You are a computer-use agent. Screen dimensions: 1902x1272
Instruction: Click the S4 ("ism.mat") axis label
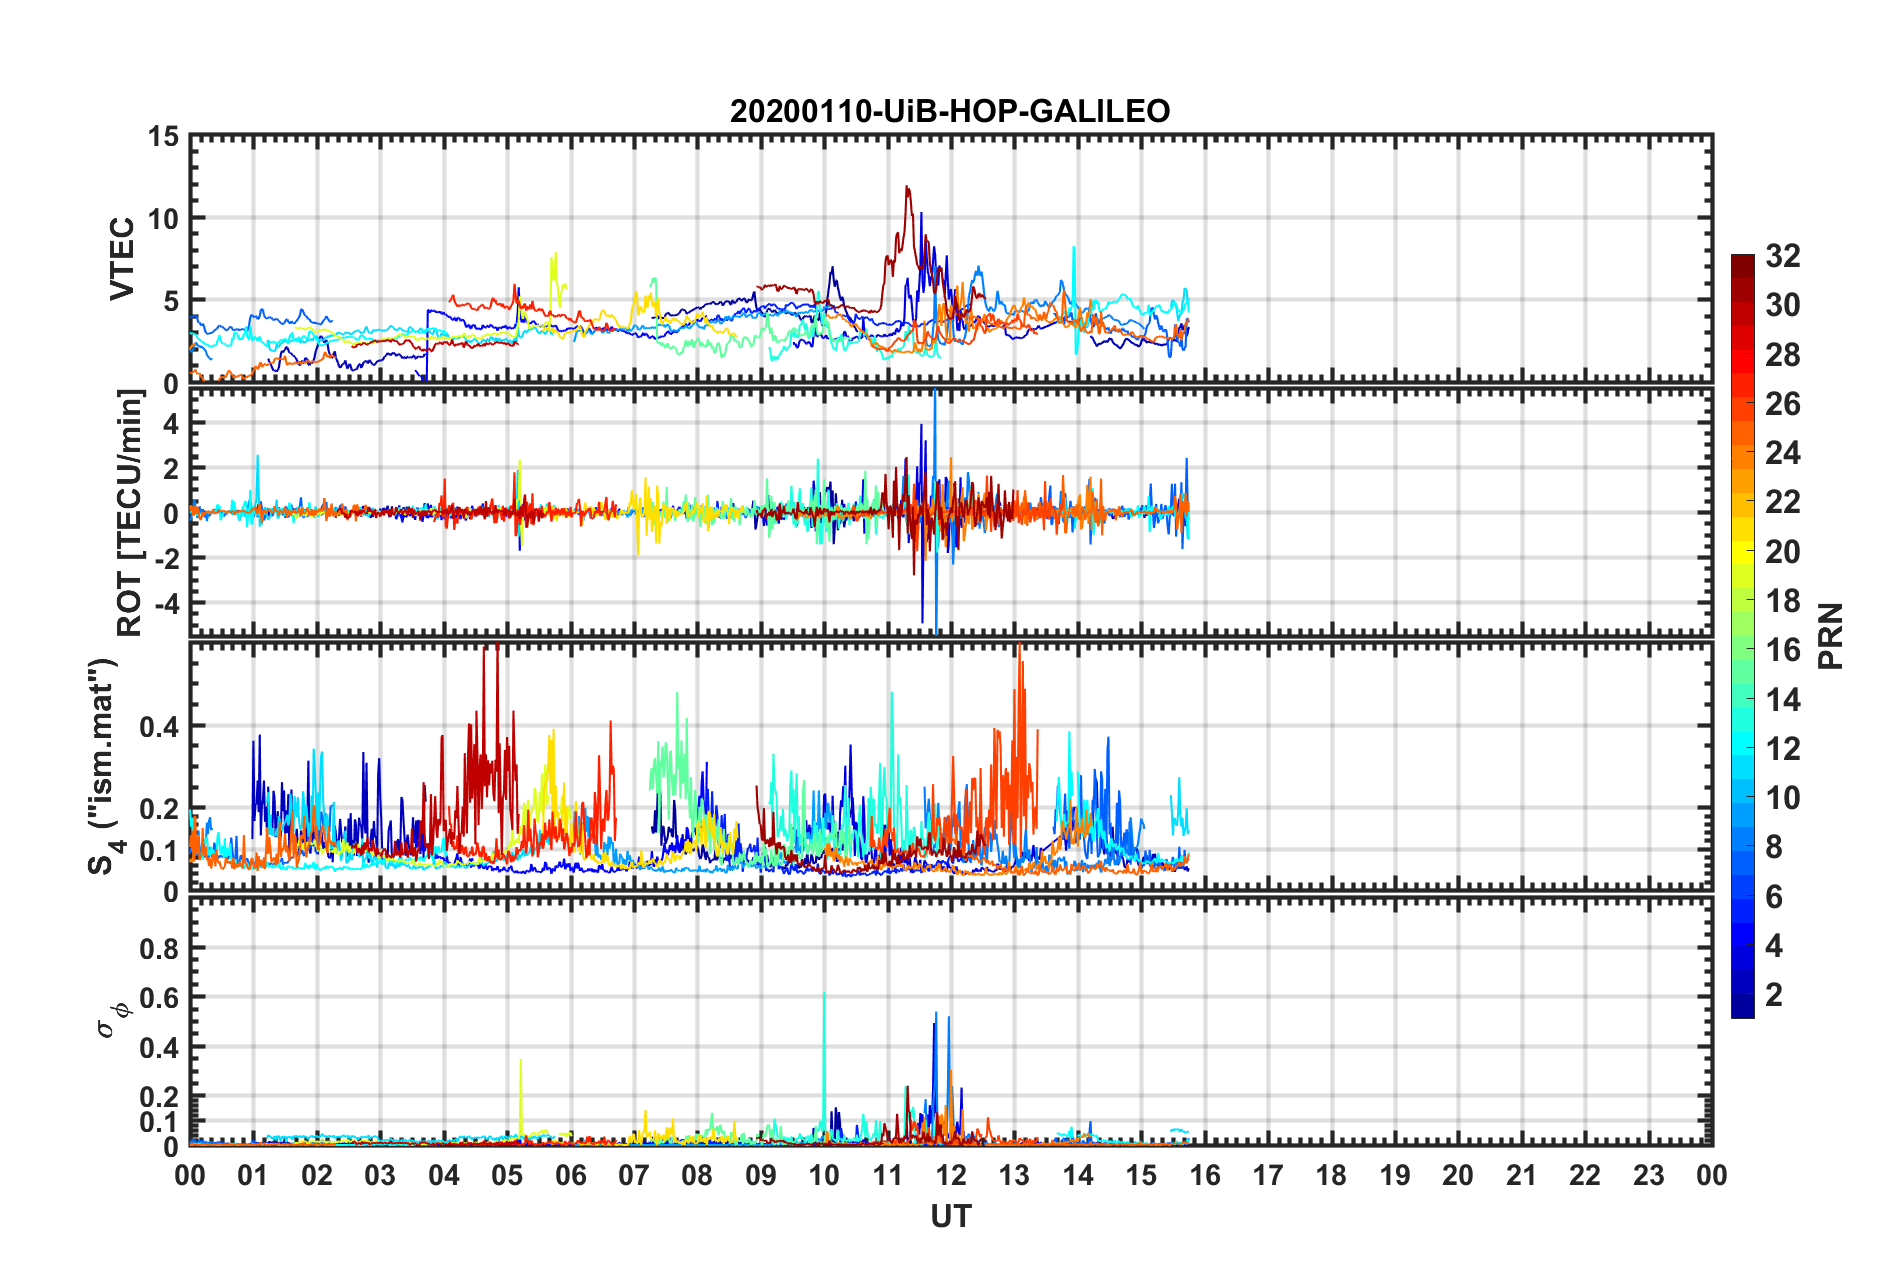click(x=103, y=766)
